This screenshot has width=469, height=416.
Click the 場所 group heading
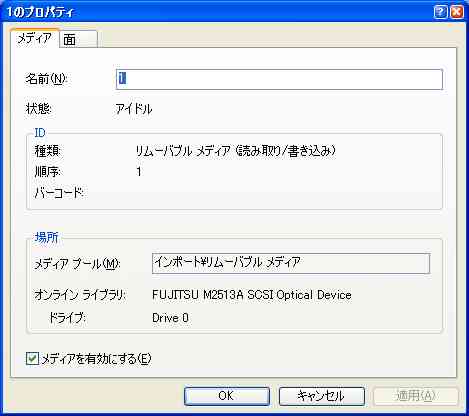click(x=46, y=237)
